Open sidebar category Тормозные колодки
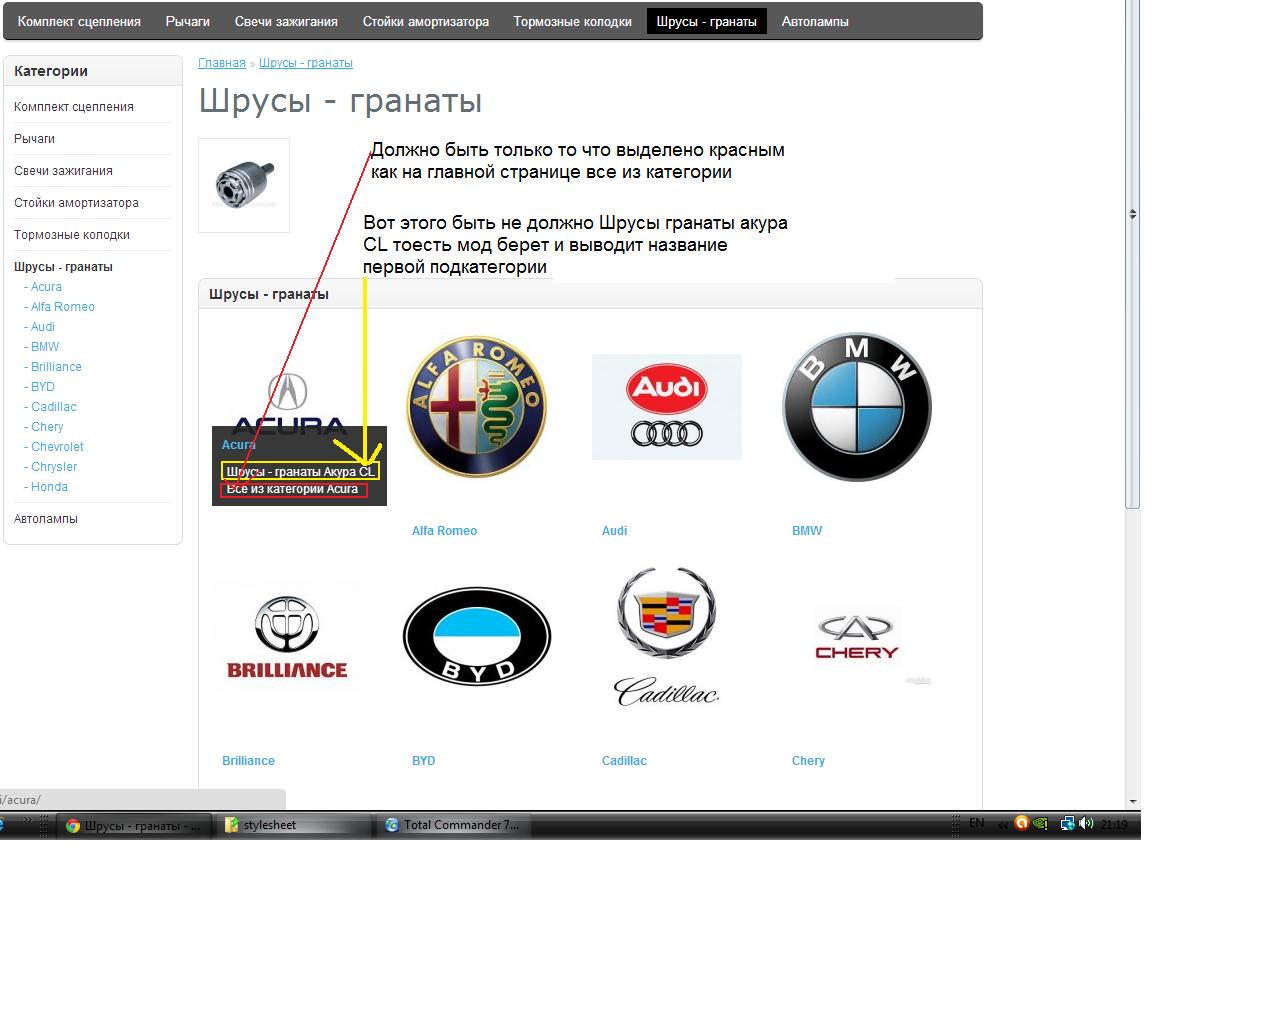Viewport: 1280px width, 1024px height. (x=72, y=235)
